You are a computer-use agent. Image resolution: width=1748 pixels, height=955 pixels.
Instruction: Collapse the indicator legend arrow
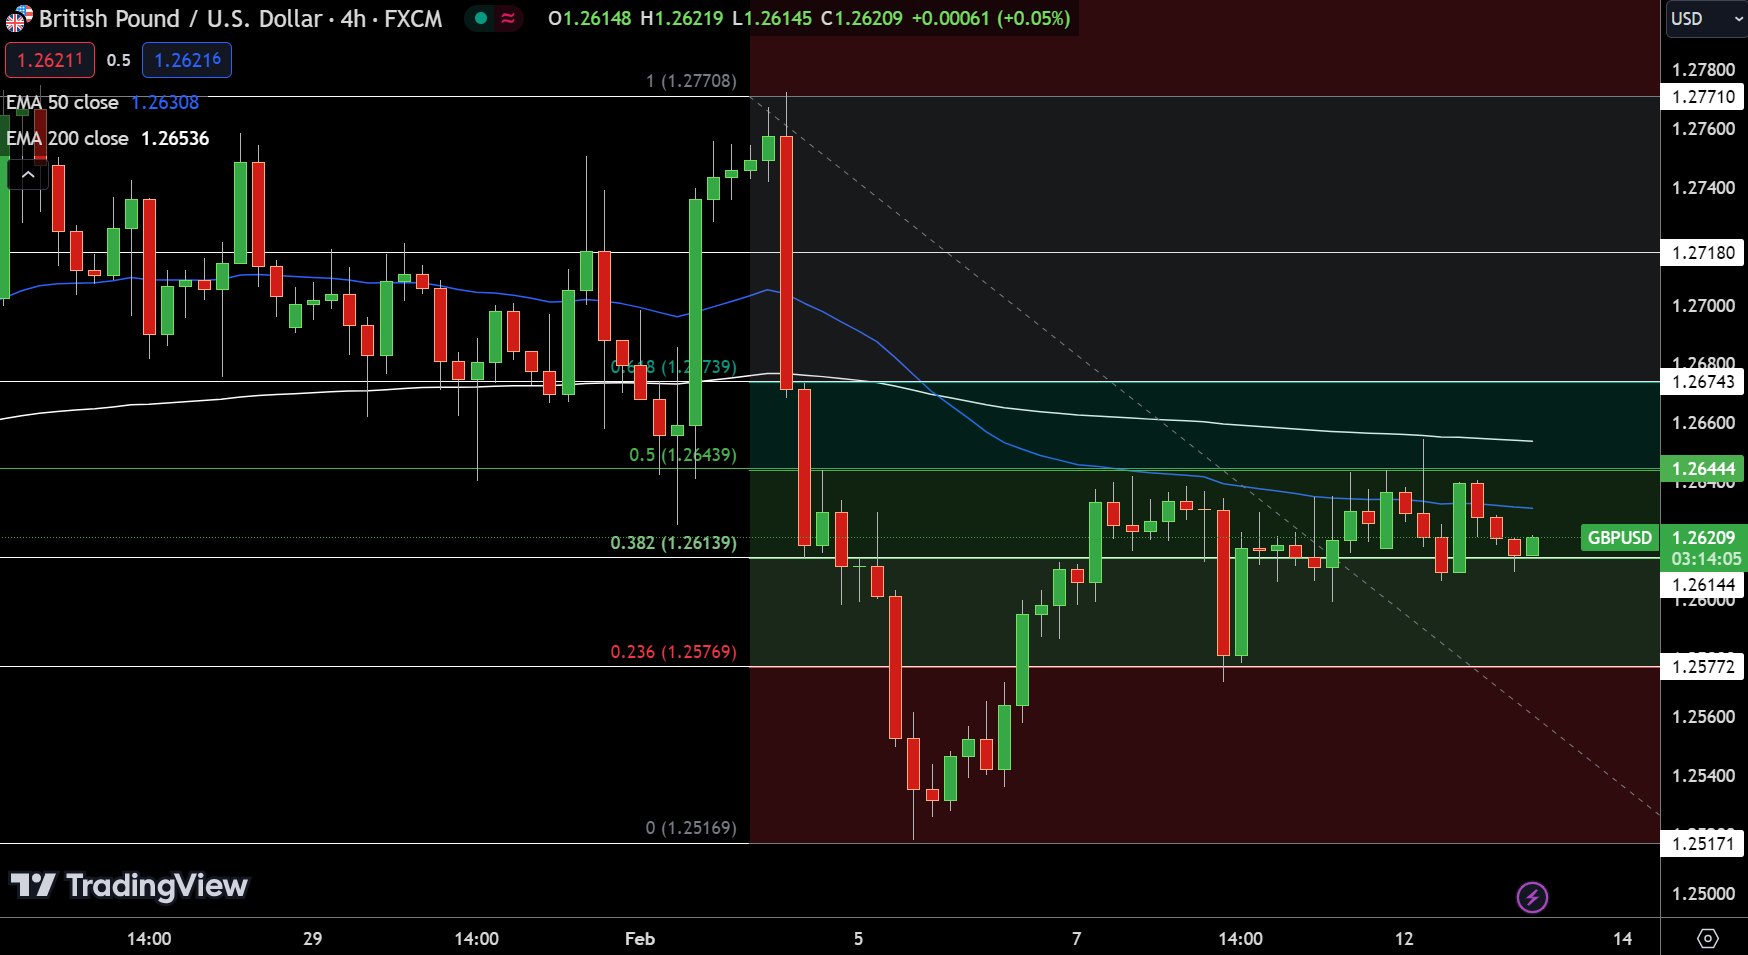[x=28, y=175]
